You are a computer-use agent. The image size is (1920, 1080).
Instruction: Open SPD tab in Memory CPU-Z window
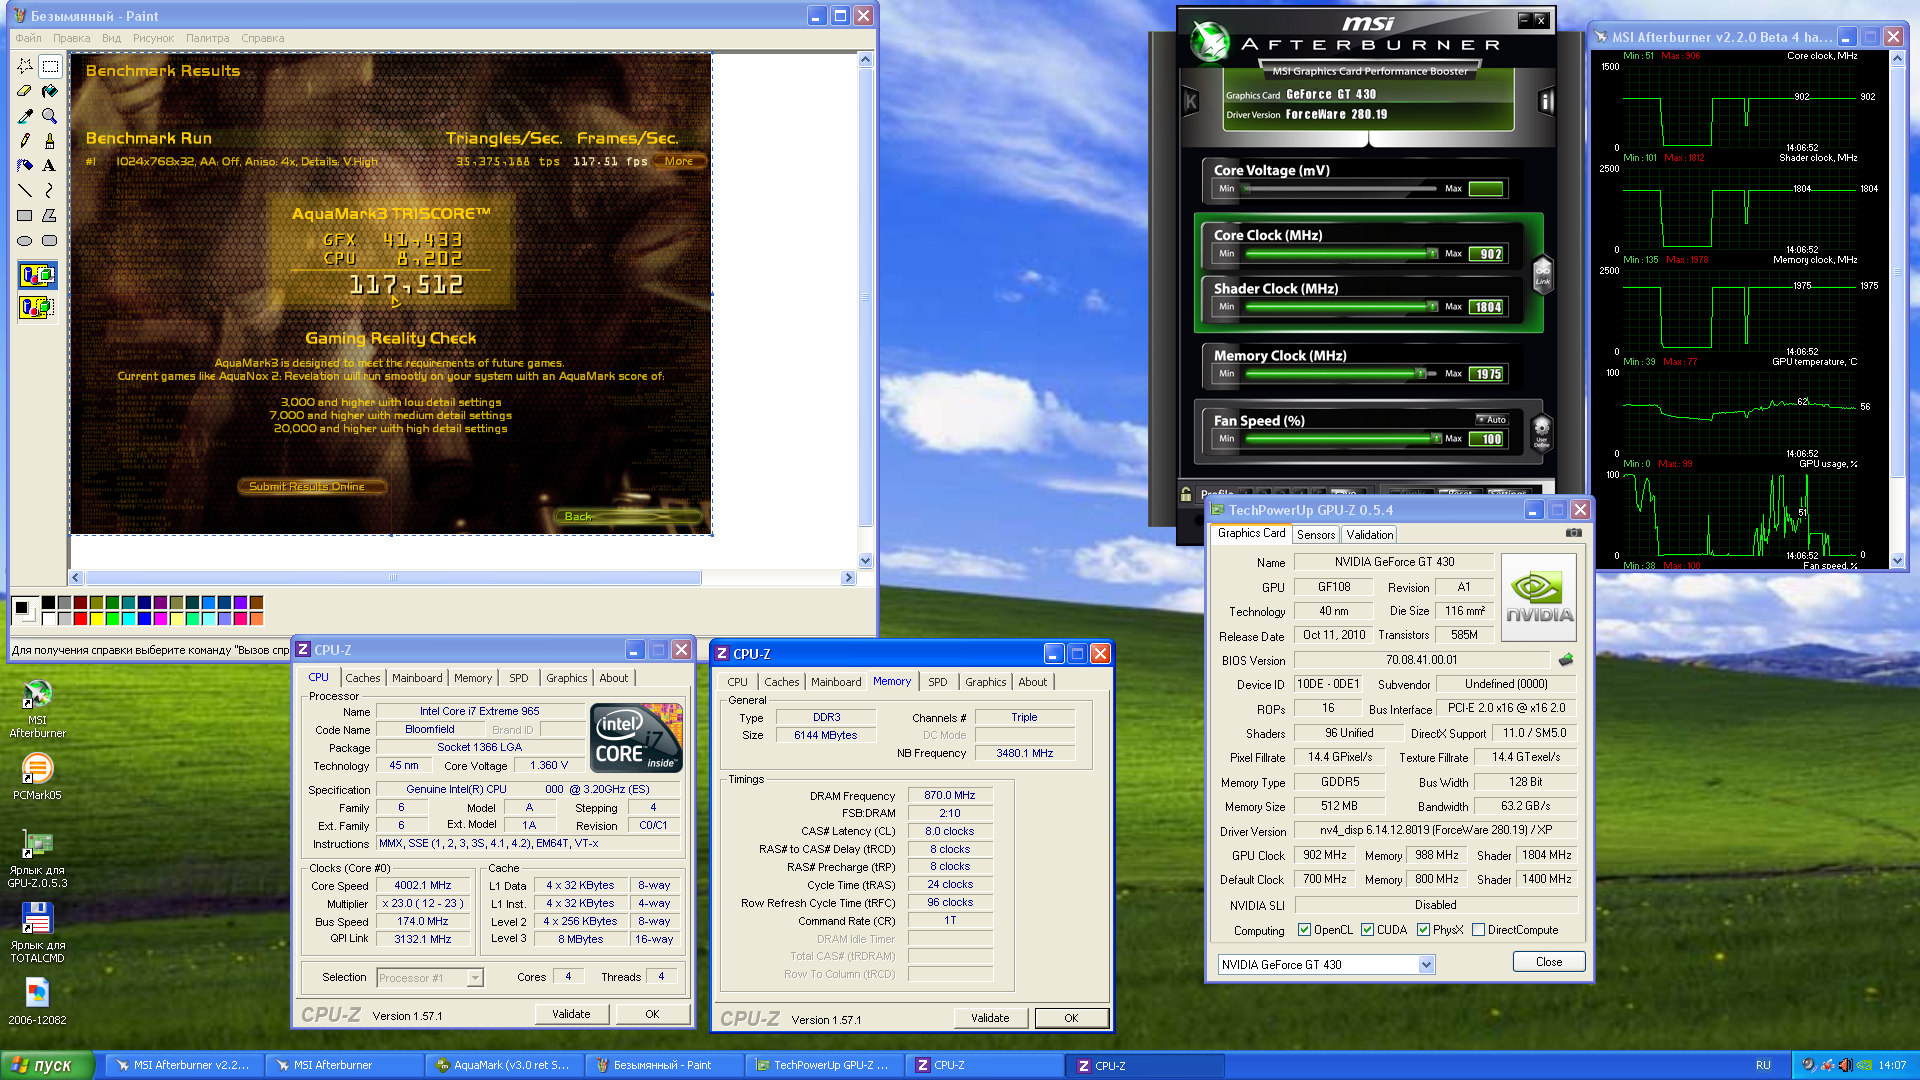point(937,682)
